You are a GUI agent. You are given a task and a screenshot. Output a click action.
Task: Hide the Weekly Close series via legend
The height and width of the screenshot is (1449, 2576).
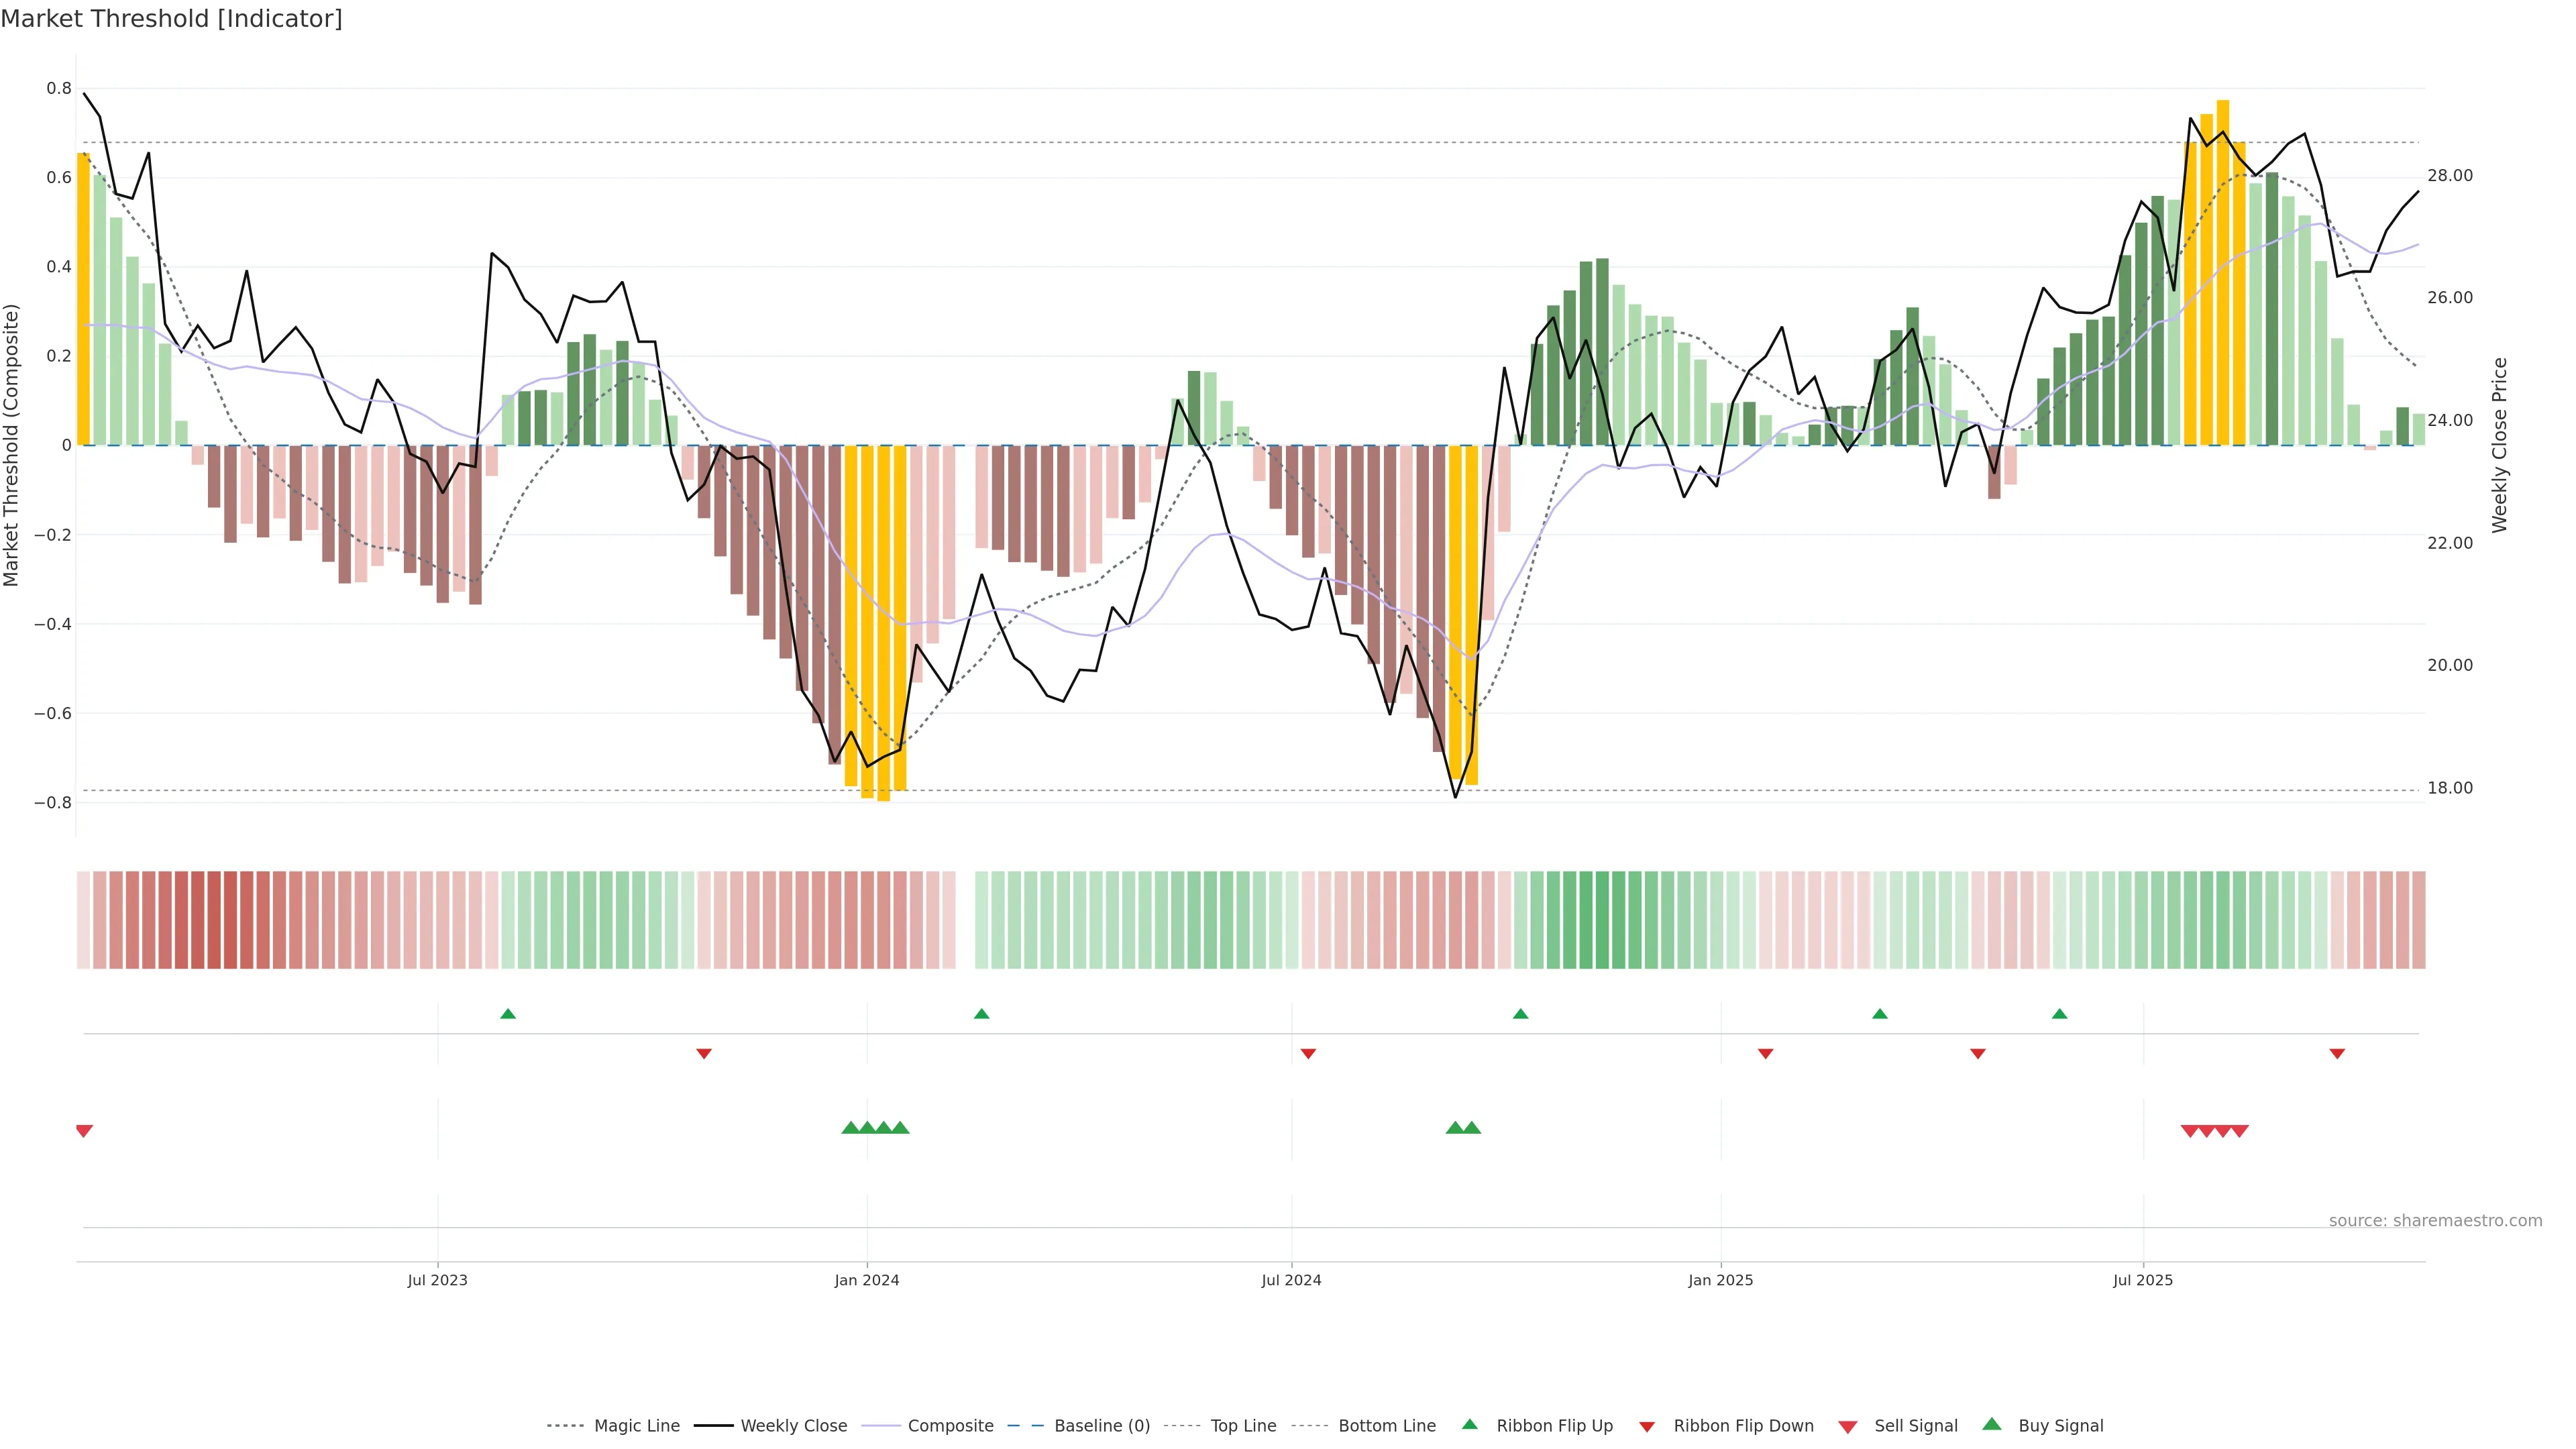coord(793,1426)
